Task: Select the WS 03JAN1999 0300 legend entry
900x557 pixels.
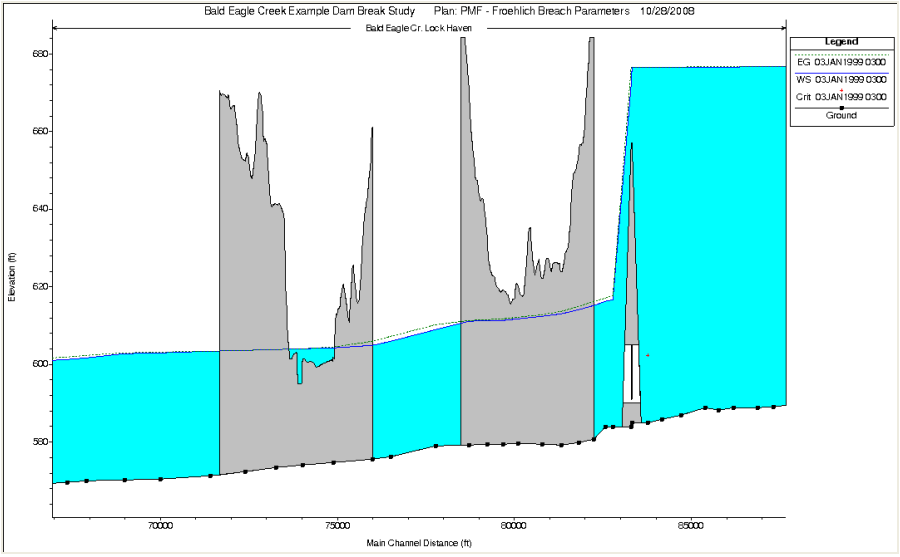Action: pos(841,78)
